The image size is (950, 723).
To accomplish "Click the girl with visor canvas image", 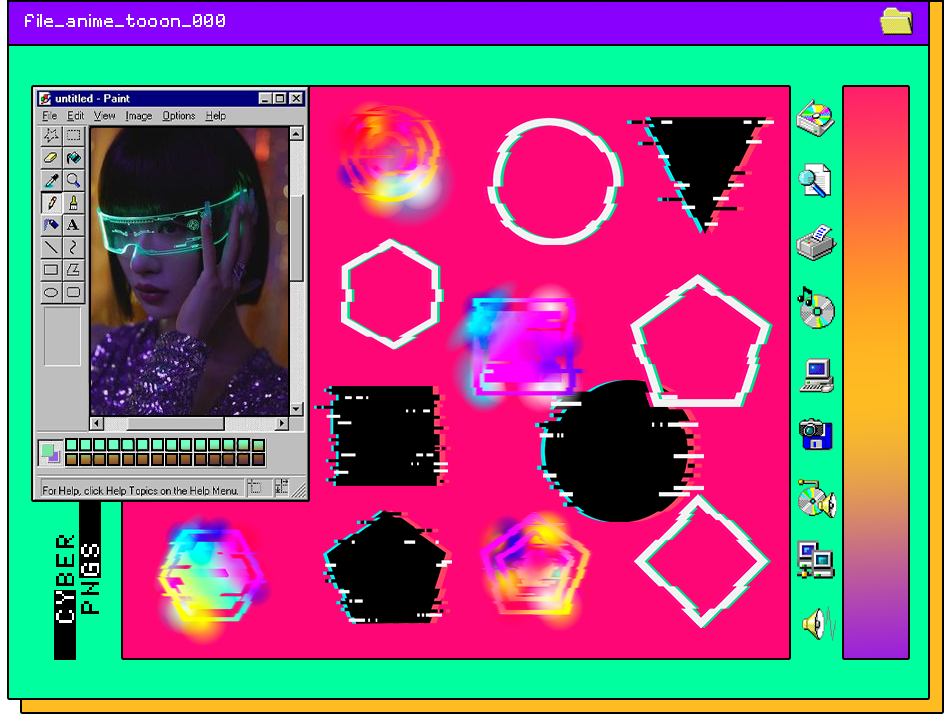I will click(189, 271).
